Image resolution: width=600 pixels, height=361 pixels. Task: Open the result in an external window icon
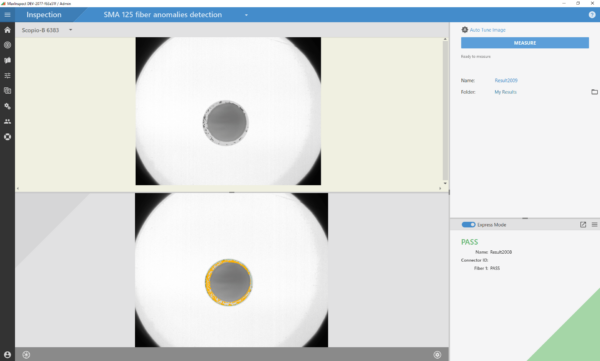tap(583, 225)
